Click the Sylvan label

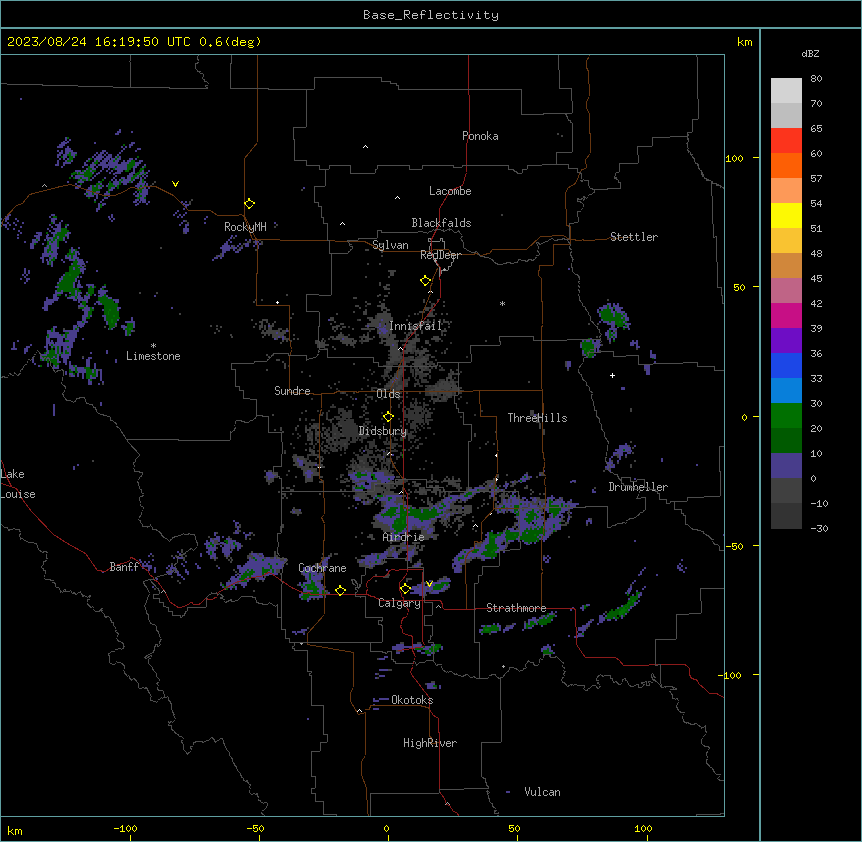click(390, 246)
